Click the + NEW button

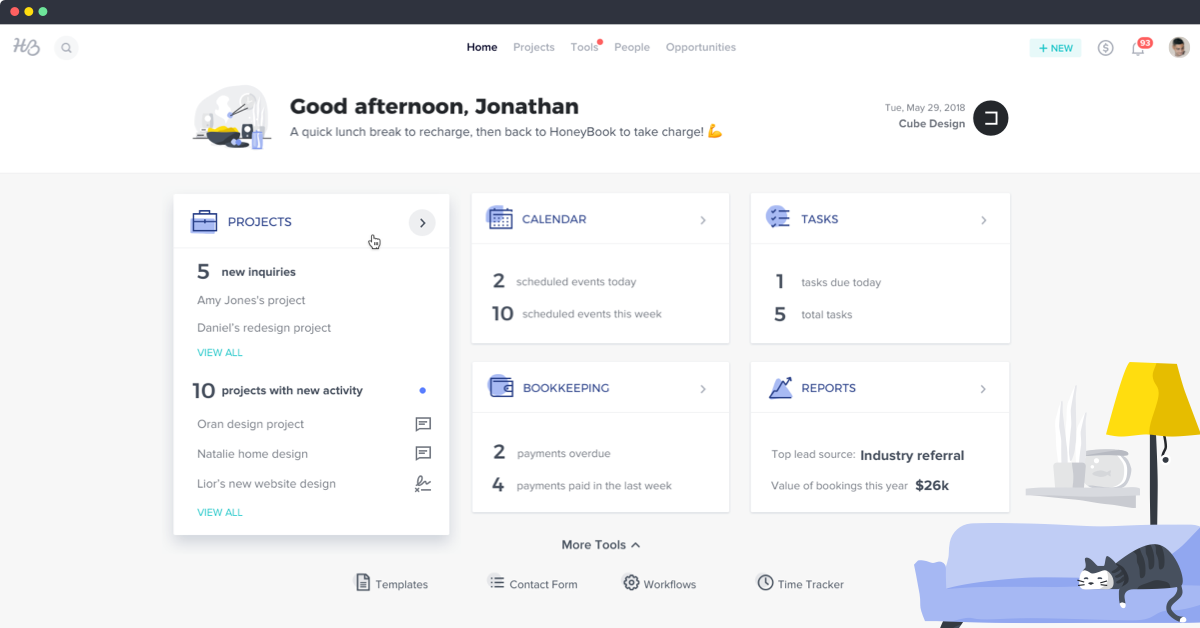pyautogui.click(x=1055, y=47)
